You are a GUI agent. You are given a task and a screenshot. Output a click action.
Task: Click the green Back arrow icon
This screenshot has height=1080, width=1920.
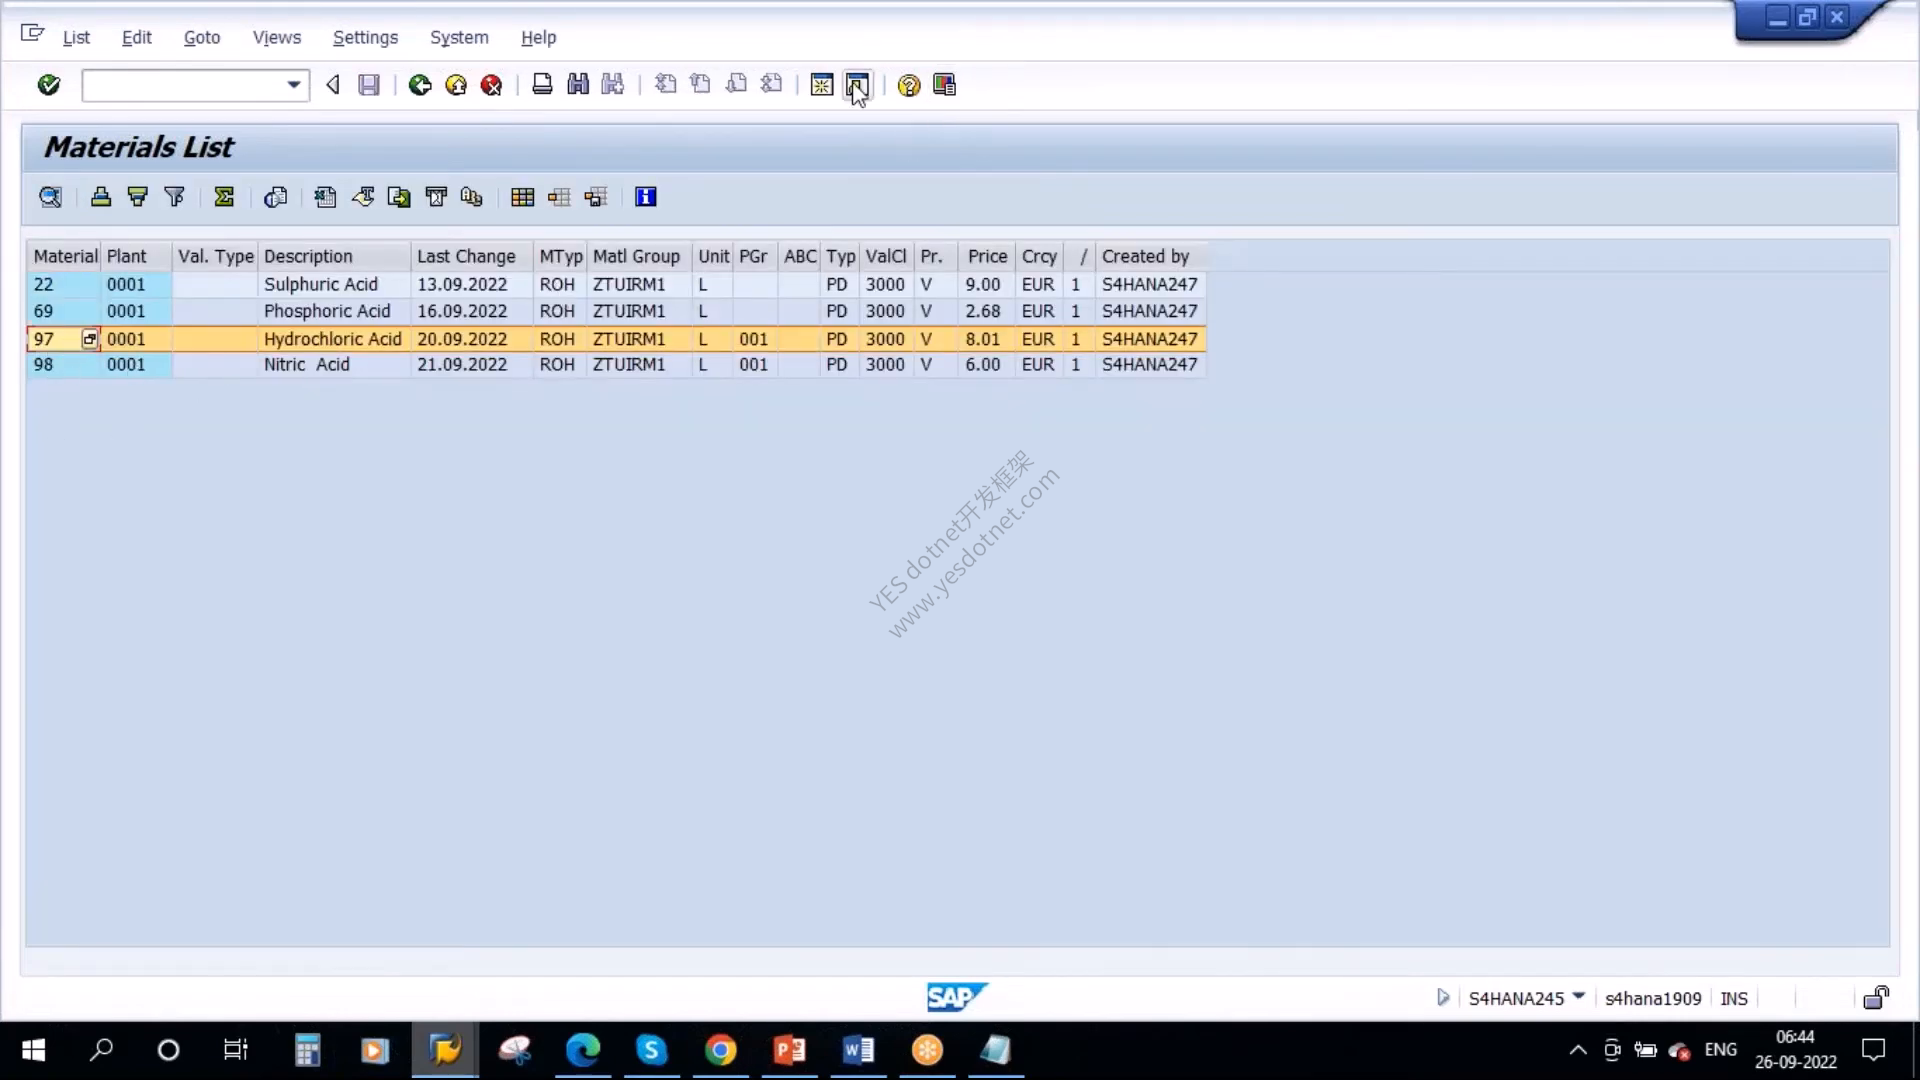[420, 85]
